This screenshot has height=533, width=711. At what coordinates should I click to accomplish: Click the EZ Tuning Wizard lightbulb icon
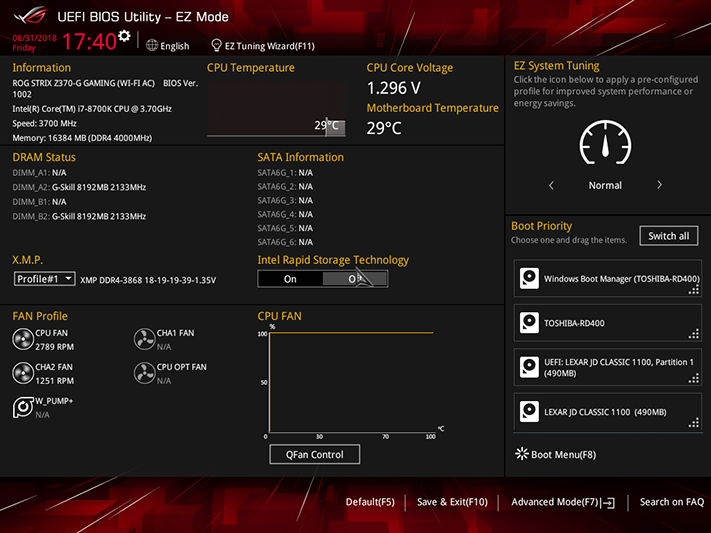tap(216, 45)
